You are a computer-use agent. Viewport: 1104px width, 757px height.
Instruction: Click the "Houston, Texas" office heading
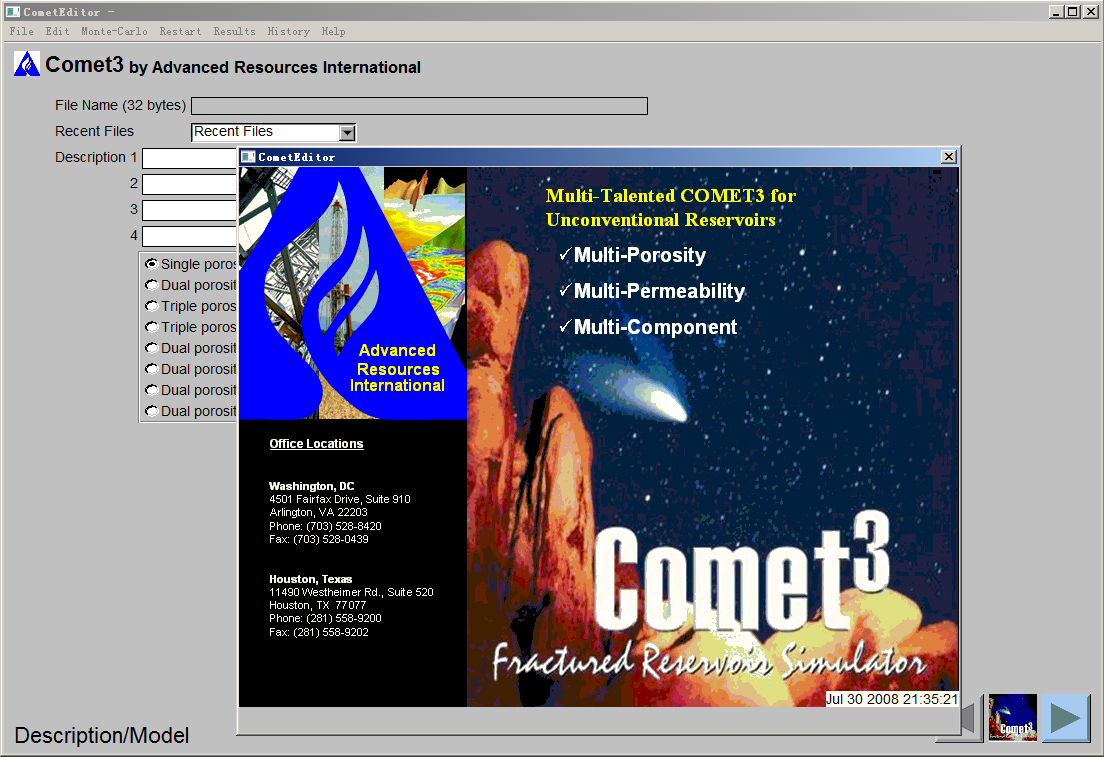click(310, 579)
